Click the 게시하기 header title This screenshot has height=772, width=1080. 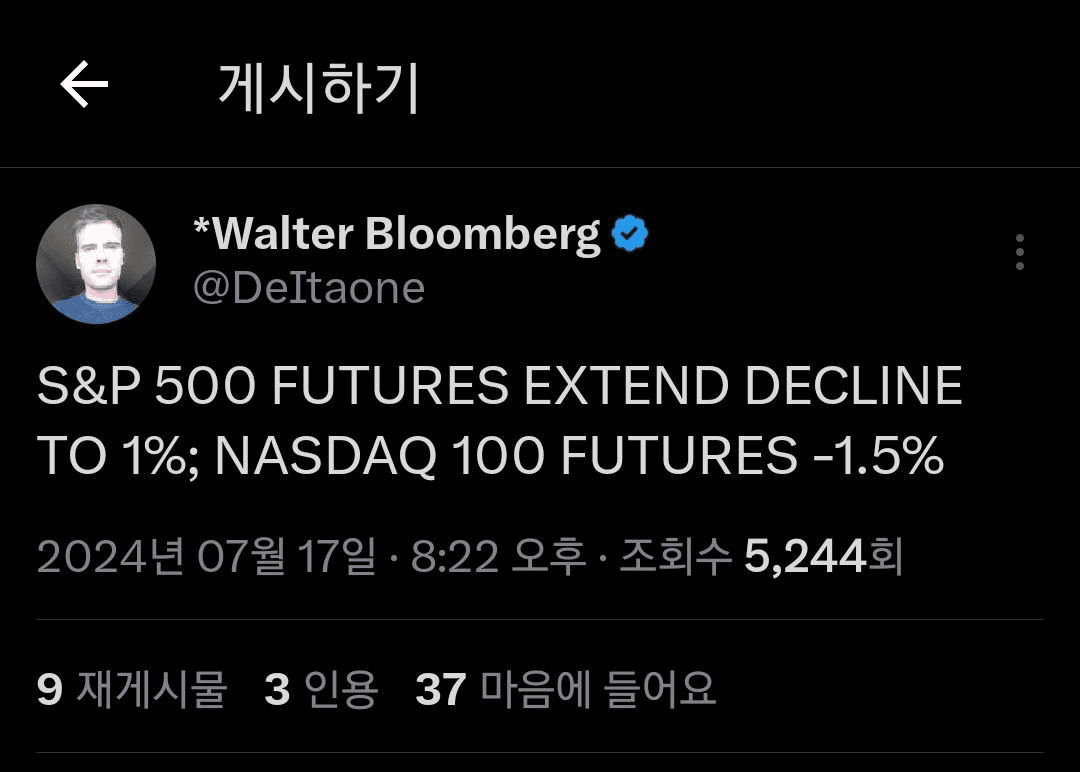tap(318, 87)
